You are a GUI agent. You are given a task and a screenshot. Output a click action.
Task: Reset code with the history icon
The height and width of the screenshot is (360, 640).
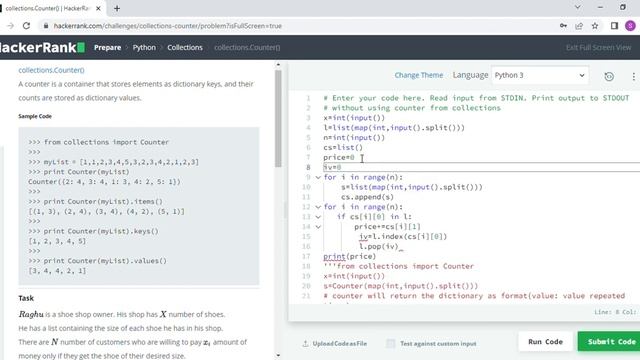609,76
